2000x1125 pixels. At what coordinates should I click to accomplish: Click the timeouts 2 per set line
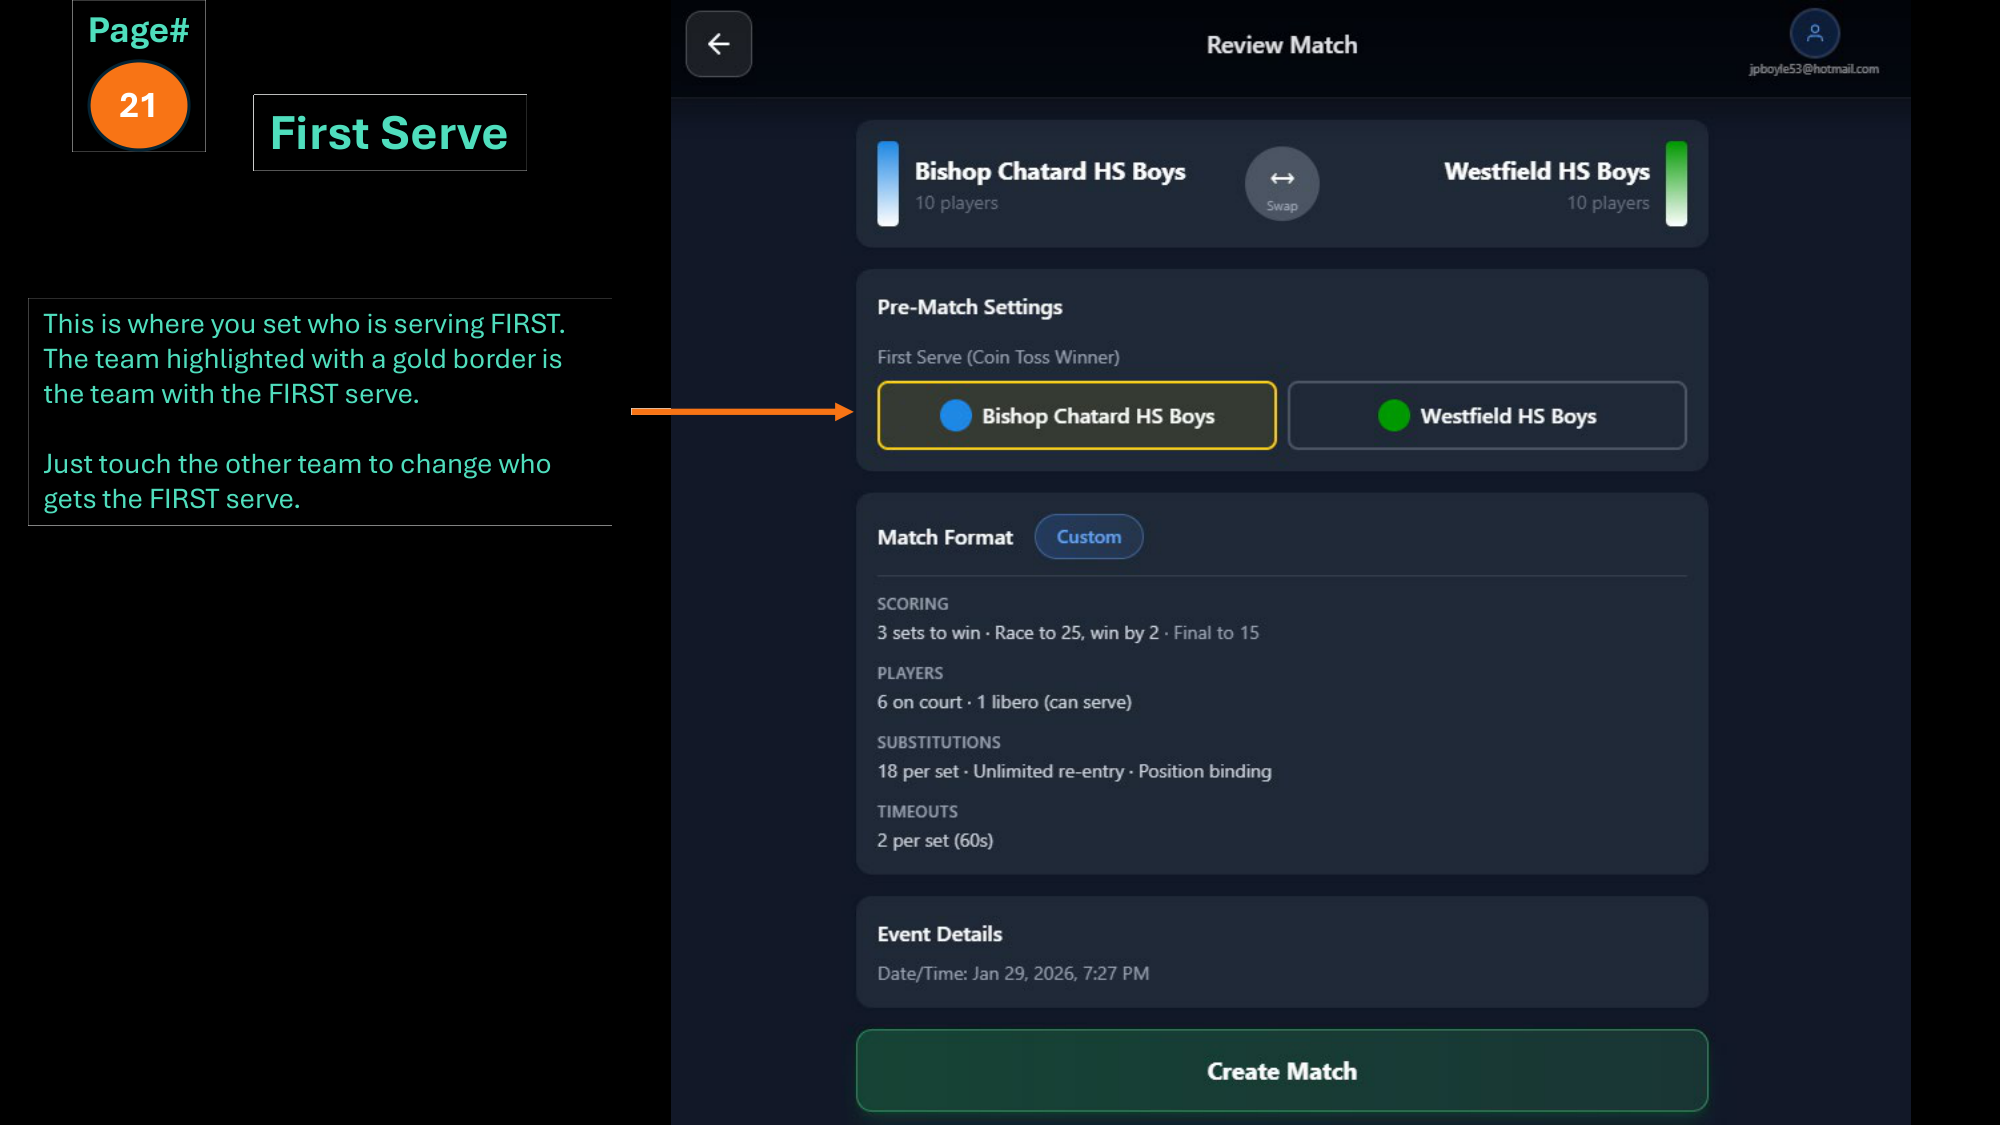934,840
